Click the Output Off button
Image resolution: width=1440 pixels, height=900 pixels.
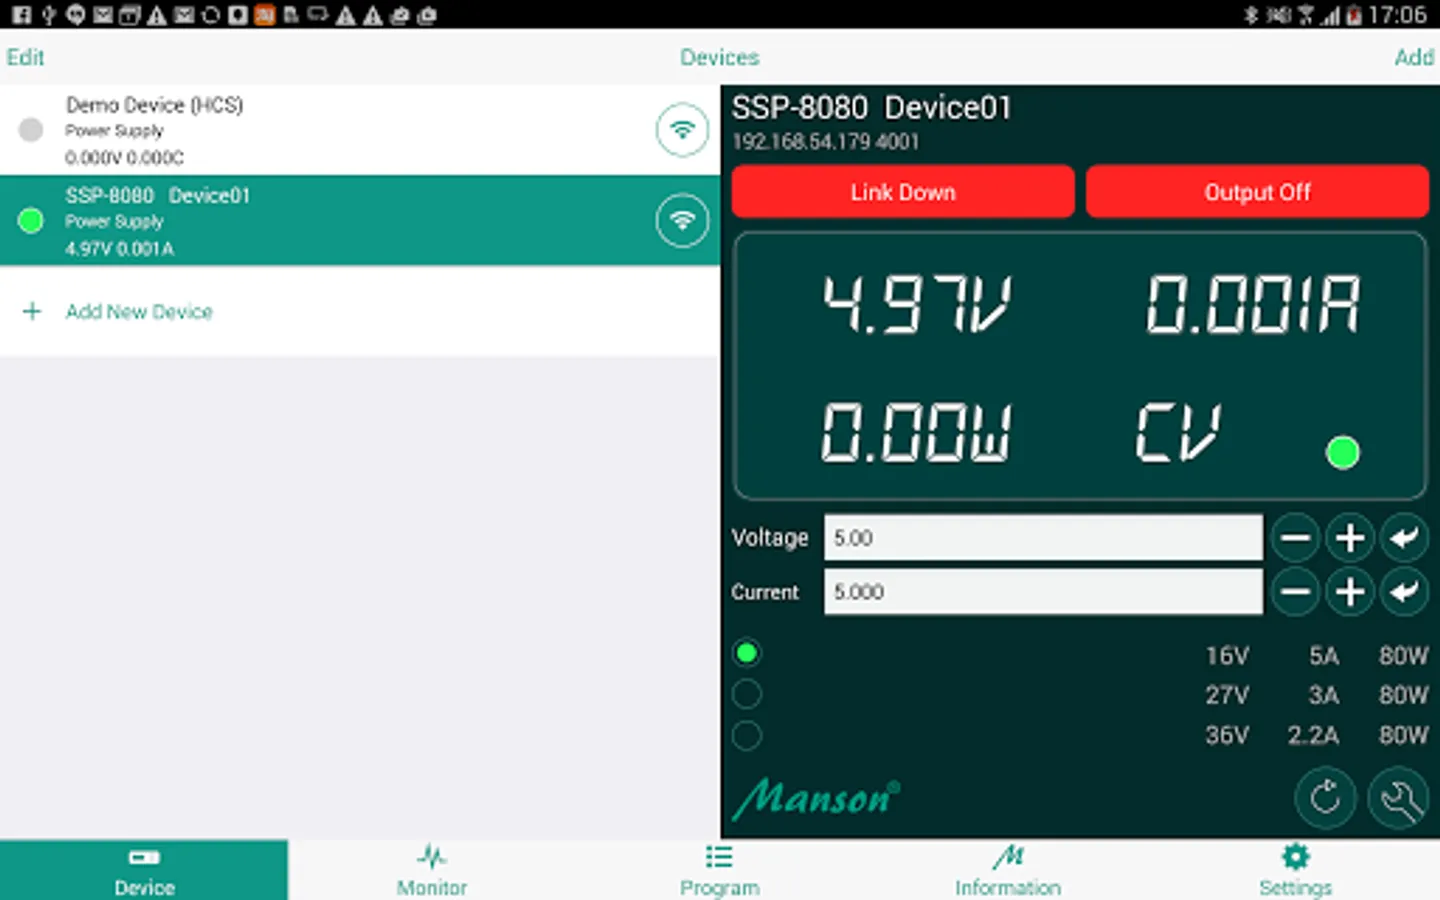(1257, 192)
